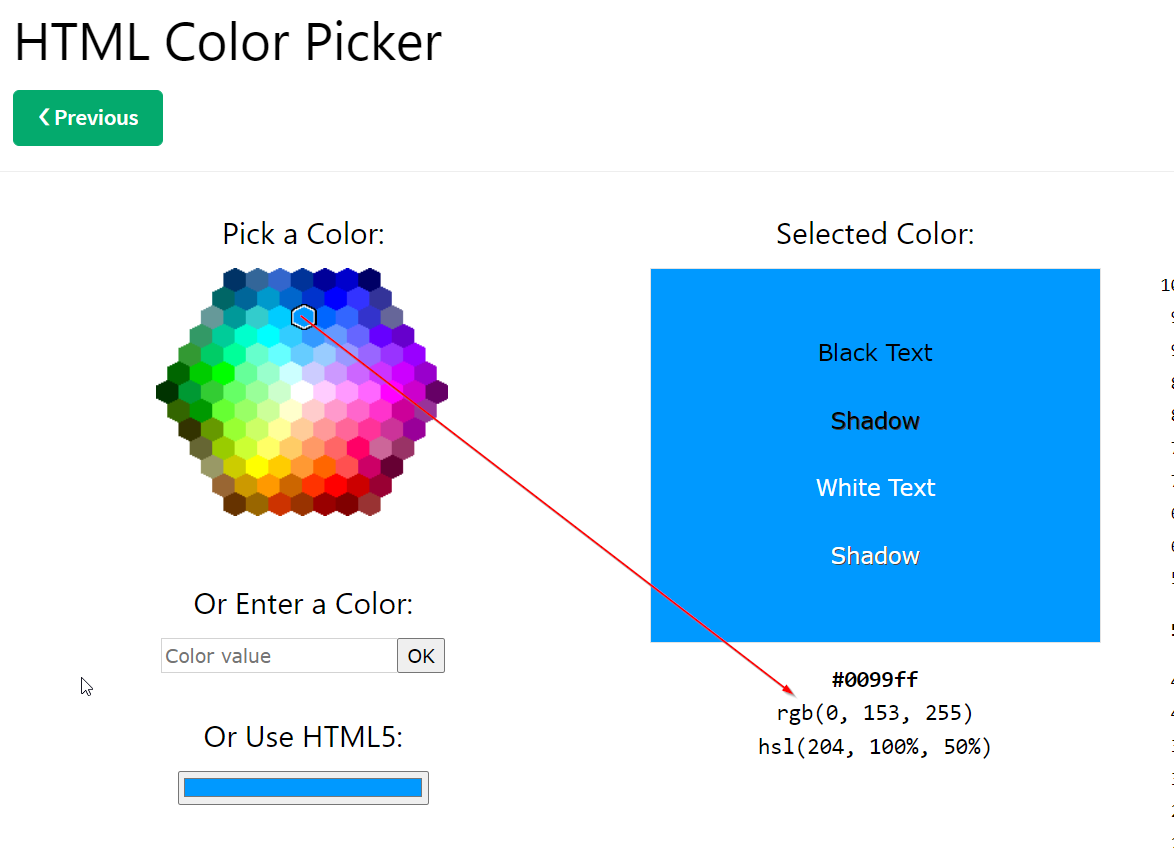Pick the bright cyan hexagon
The image size is (1174, 848).
pyautogui.click(x=269, y=335)
